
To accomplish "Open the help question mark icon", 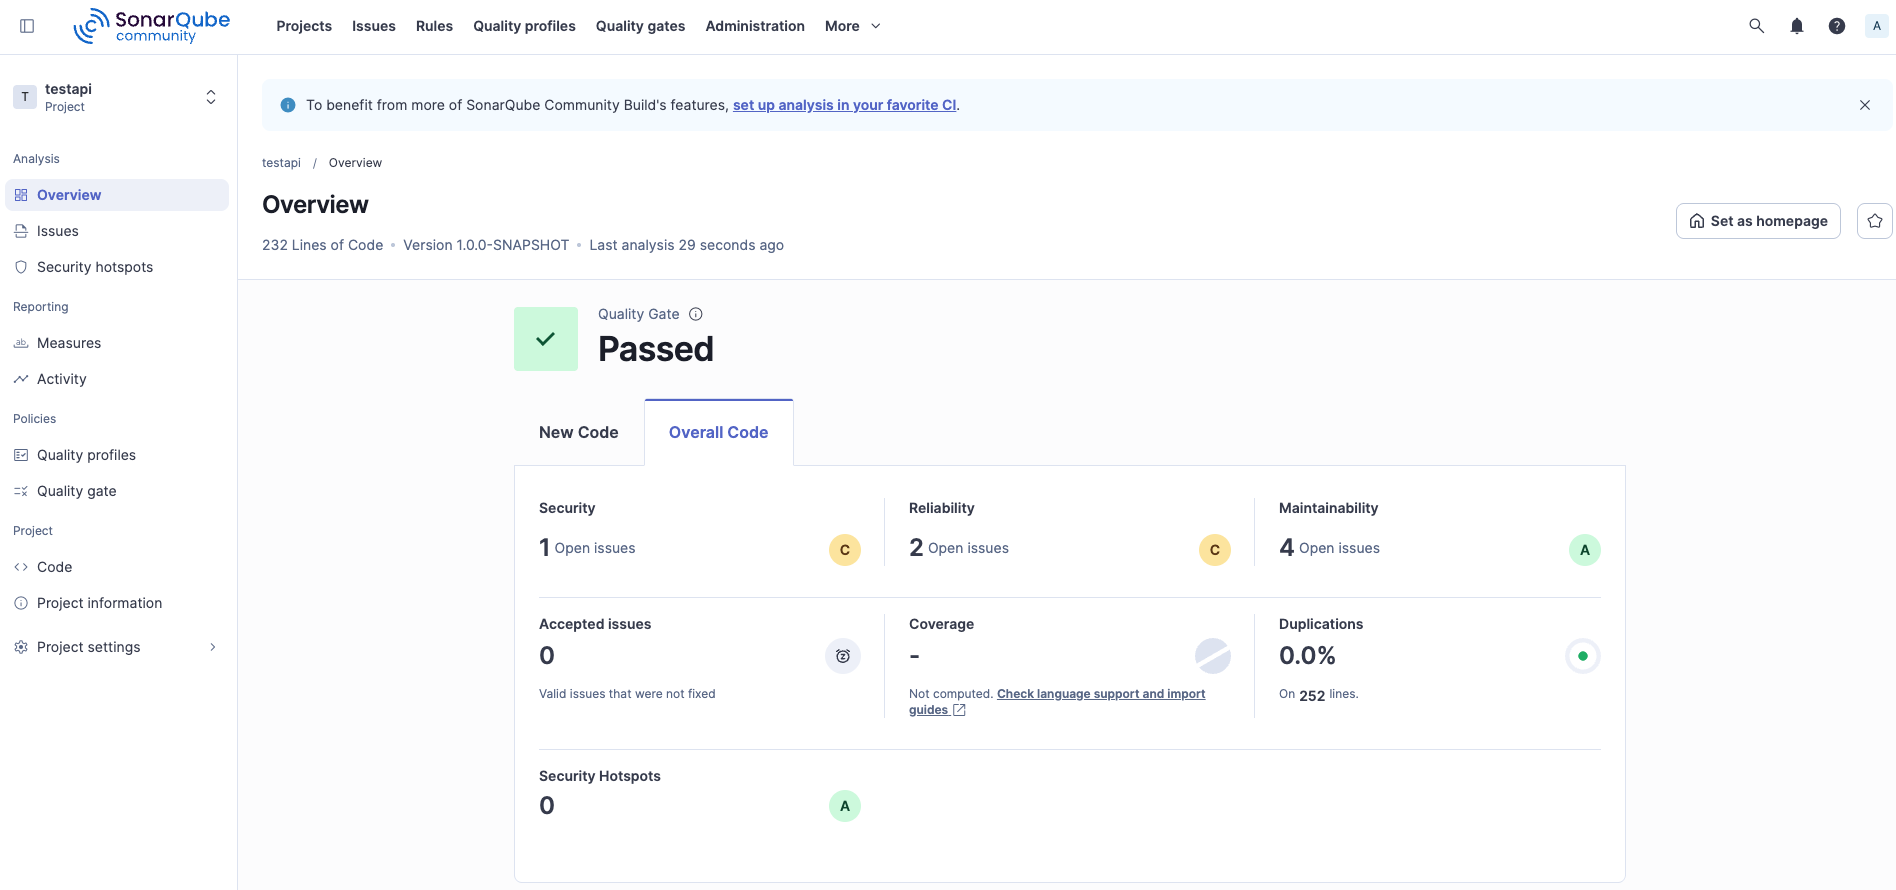I will pos(1836,26).
